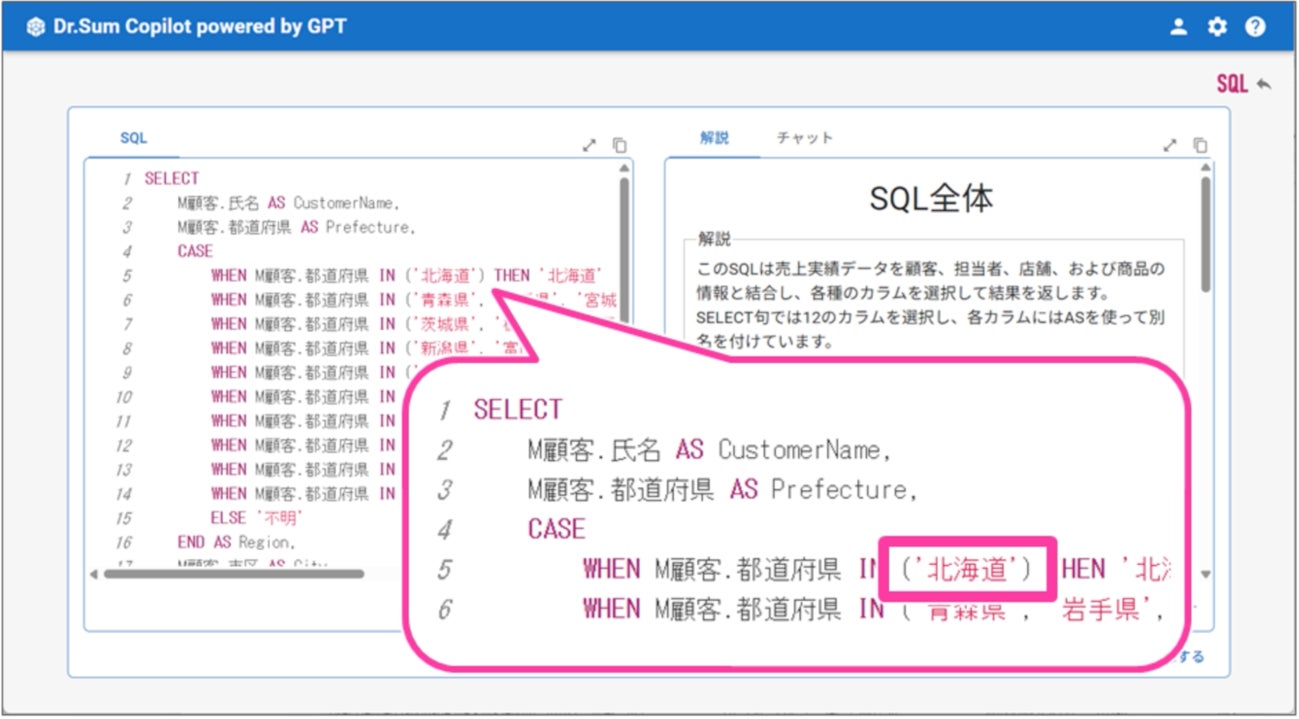Click the SQL全体 heading
This screenshot has height=719, width=1299.
[x=931, y=199]
